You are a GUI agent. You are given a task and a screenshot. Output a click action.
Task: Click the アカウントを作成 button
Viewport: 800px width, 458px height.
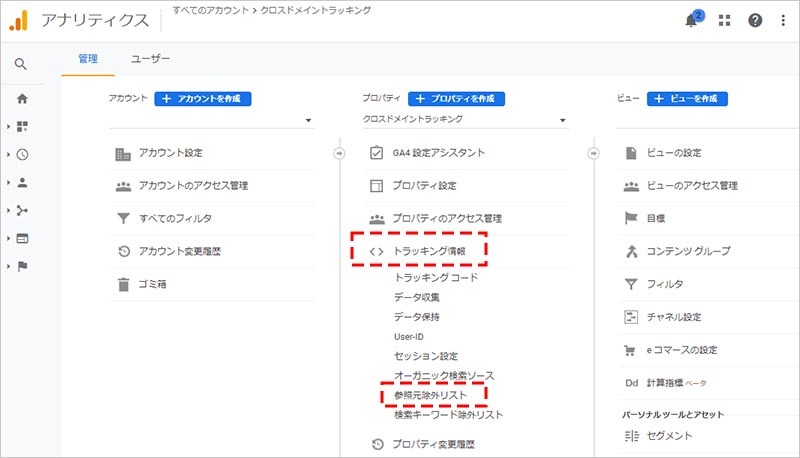pos(202,99)
